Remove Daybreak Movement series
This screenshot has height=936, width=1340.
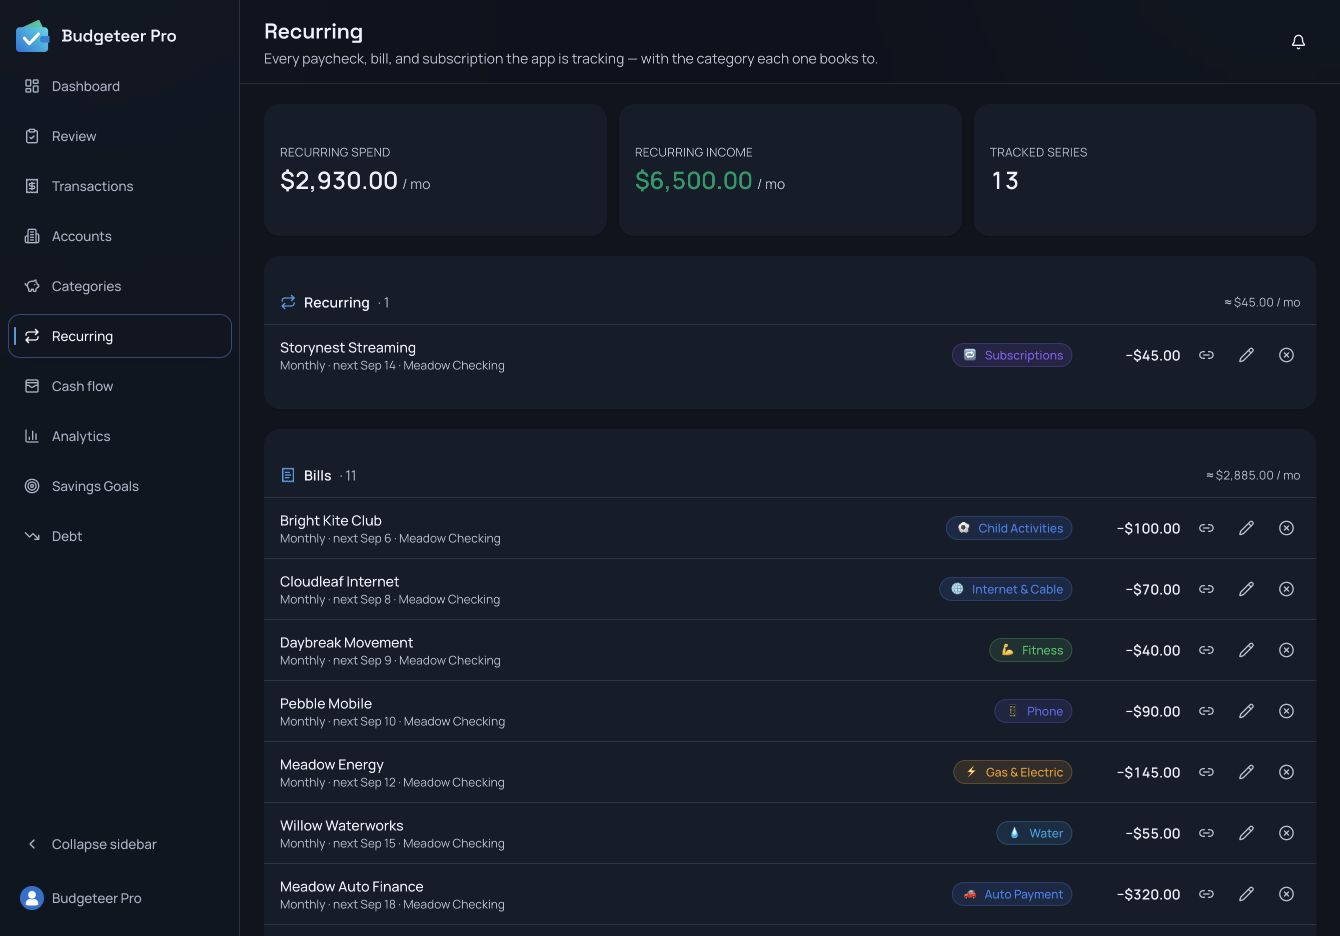click(x=1287, y=650)
